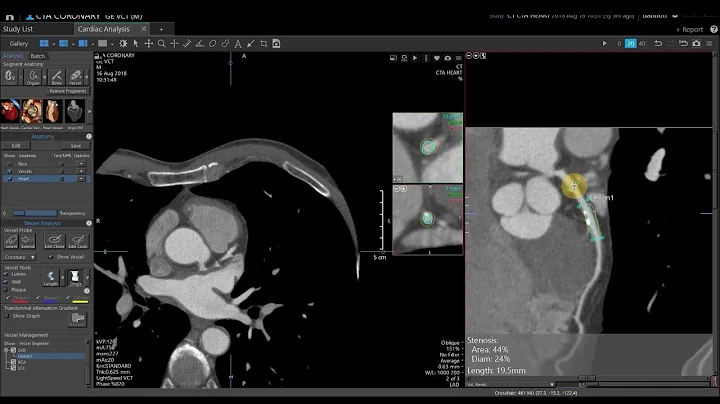Click the Vessel segmentation tool
Image resolution: width=720 pixels, height=404 pixels.
coord(75,77)
